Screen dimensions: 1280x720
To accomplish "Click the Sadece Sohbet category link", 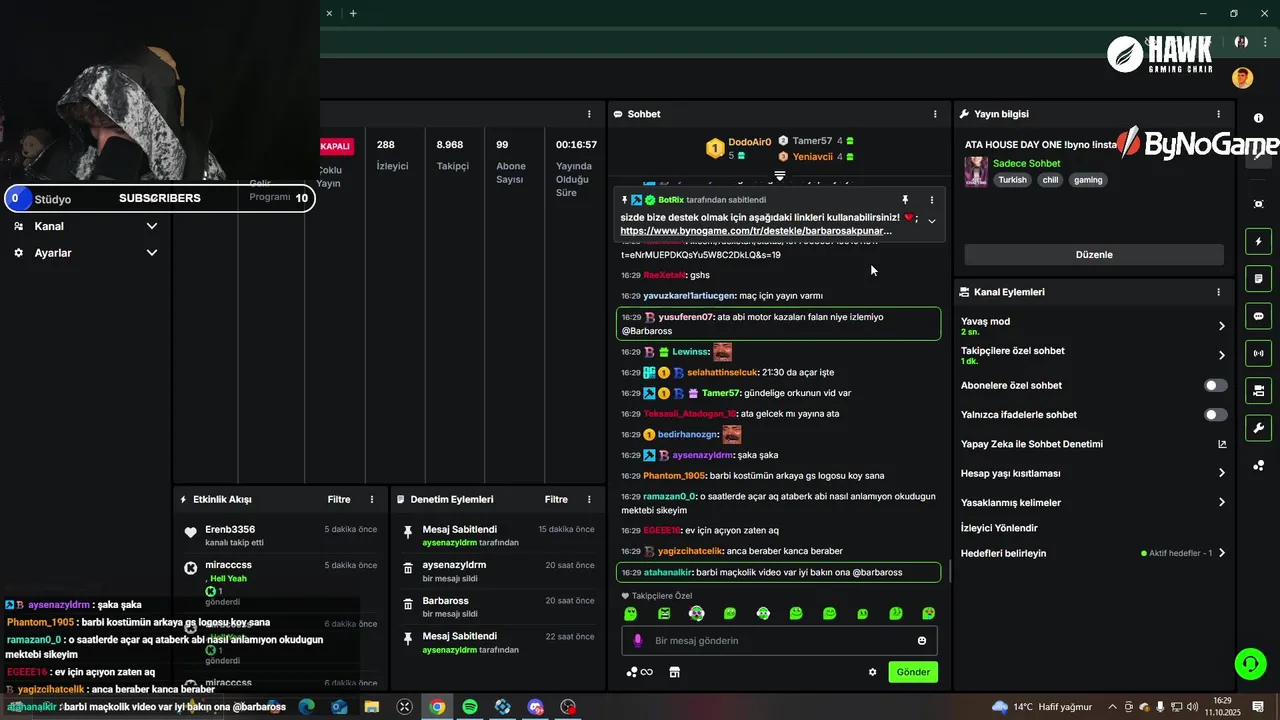I will (1027, 163).
